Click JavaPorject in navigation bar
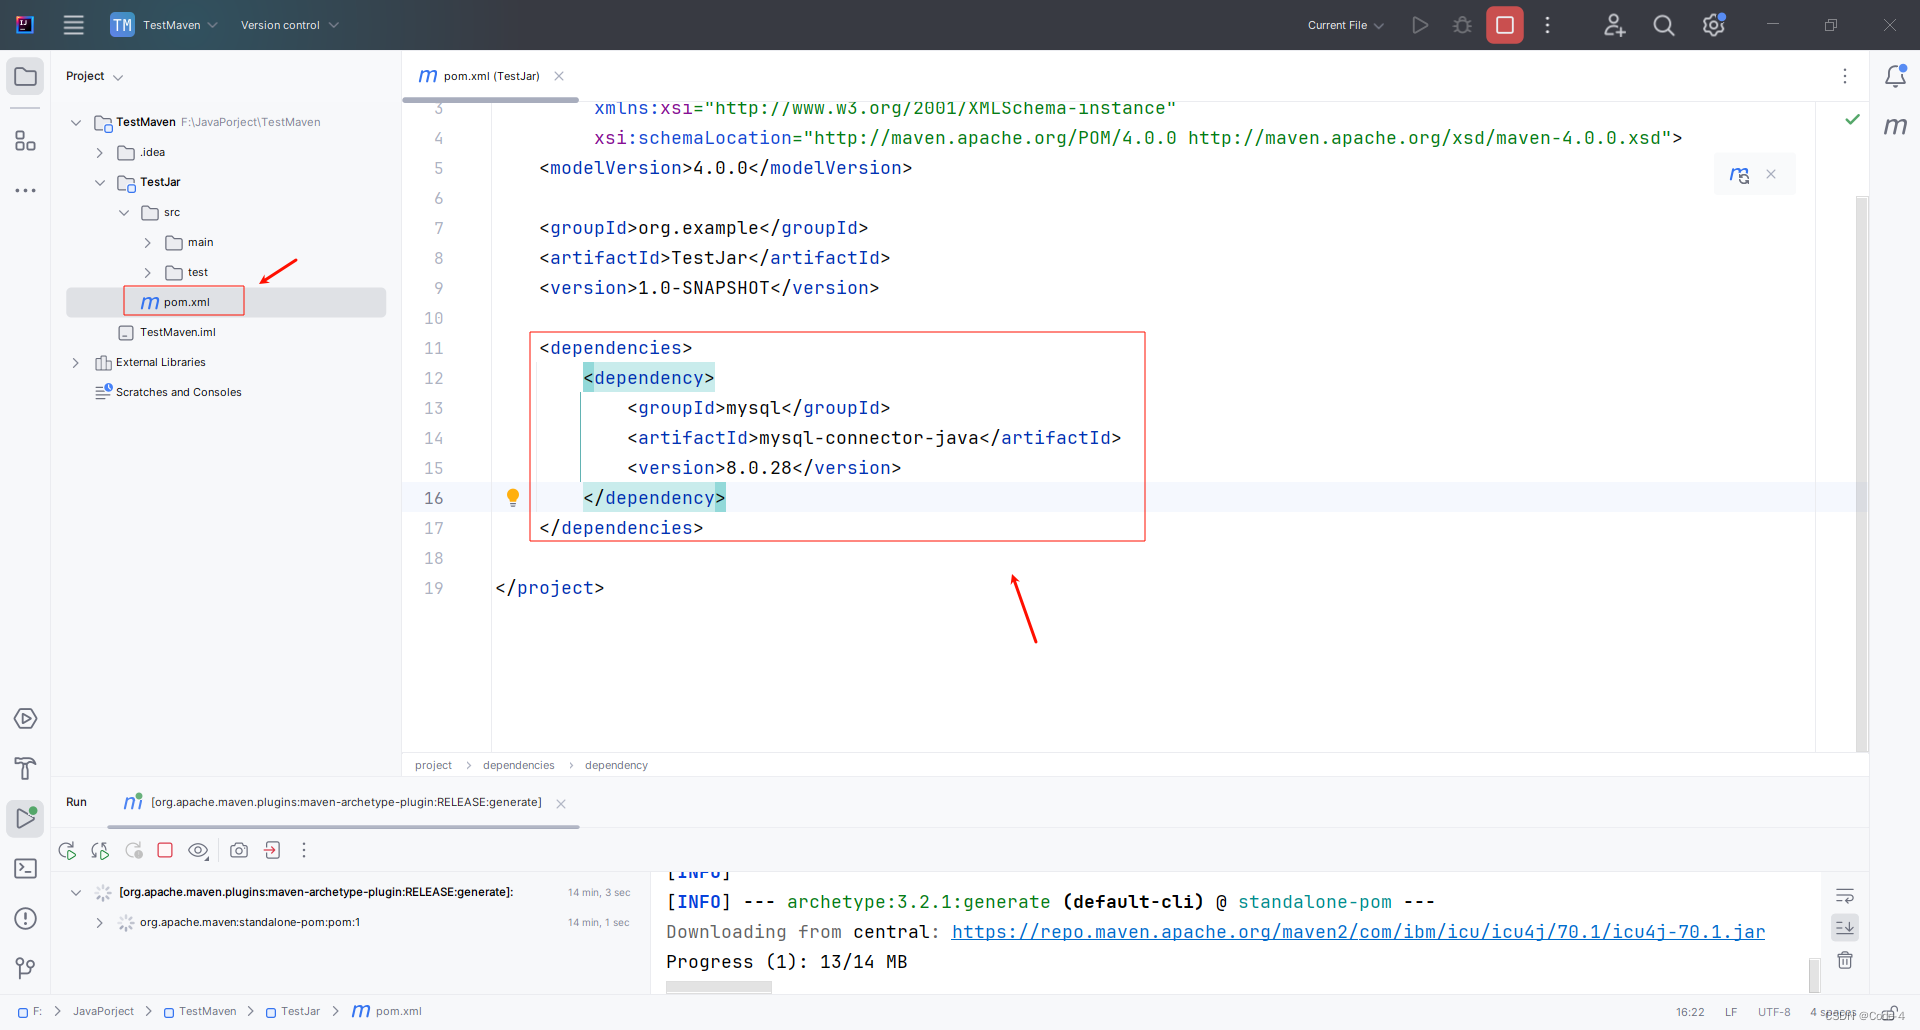This screenshot has width=1920, height=1030. pos(103,1011)
